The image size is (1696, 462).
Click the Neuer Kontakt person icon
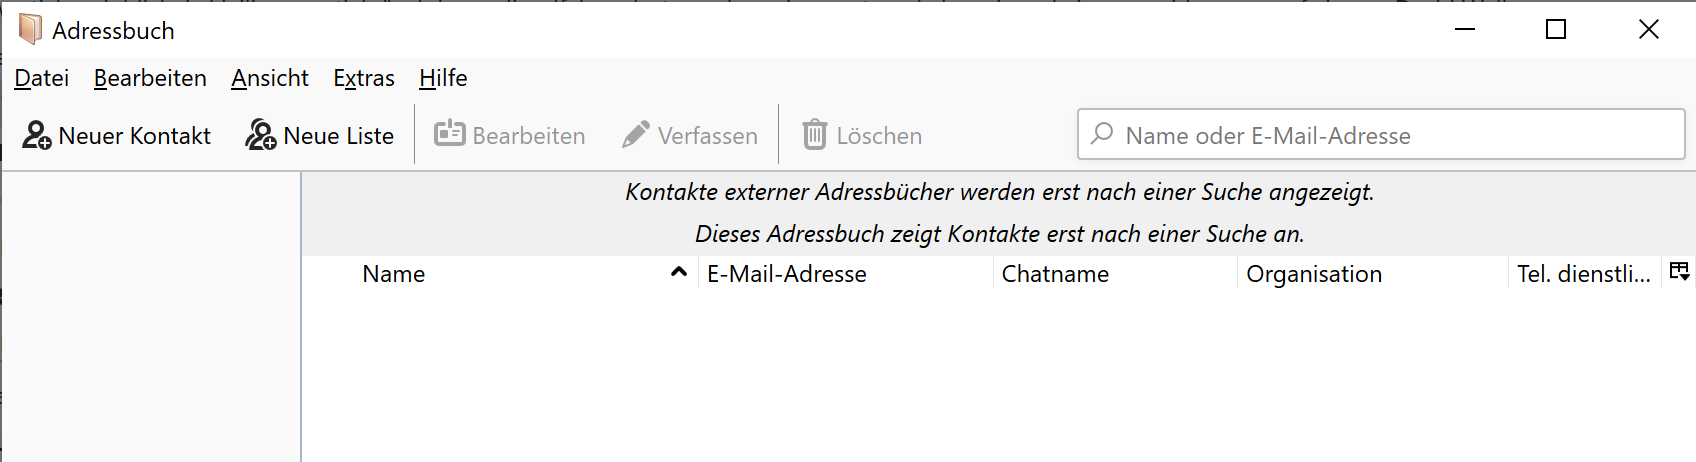[x=37, y=135]
